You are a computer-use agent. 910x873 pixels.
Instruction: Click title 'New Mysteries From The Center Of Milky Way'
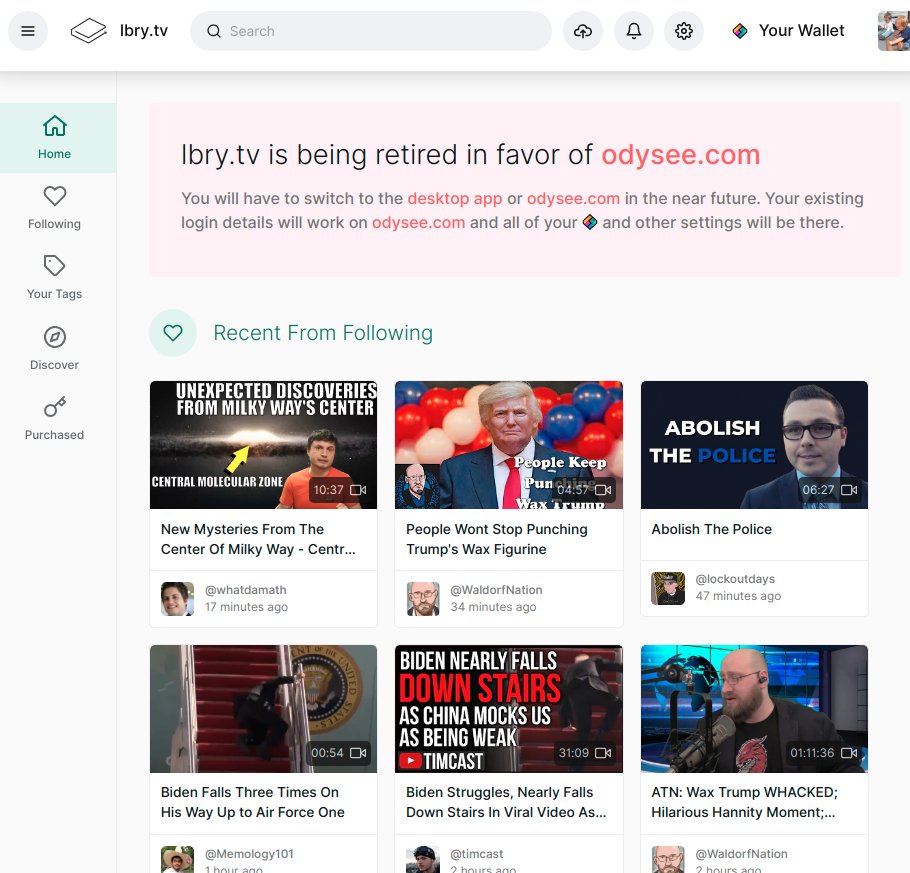coord(258,539)
